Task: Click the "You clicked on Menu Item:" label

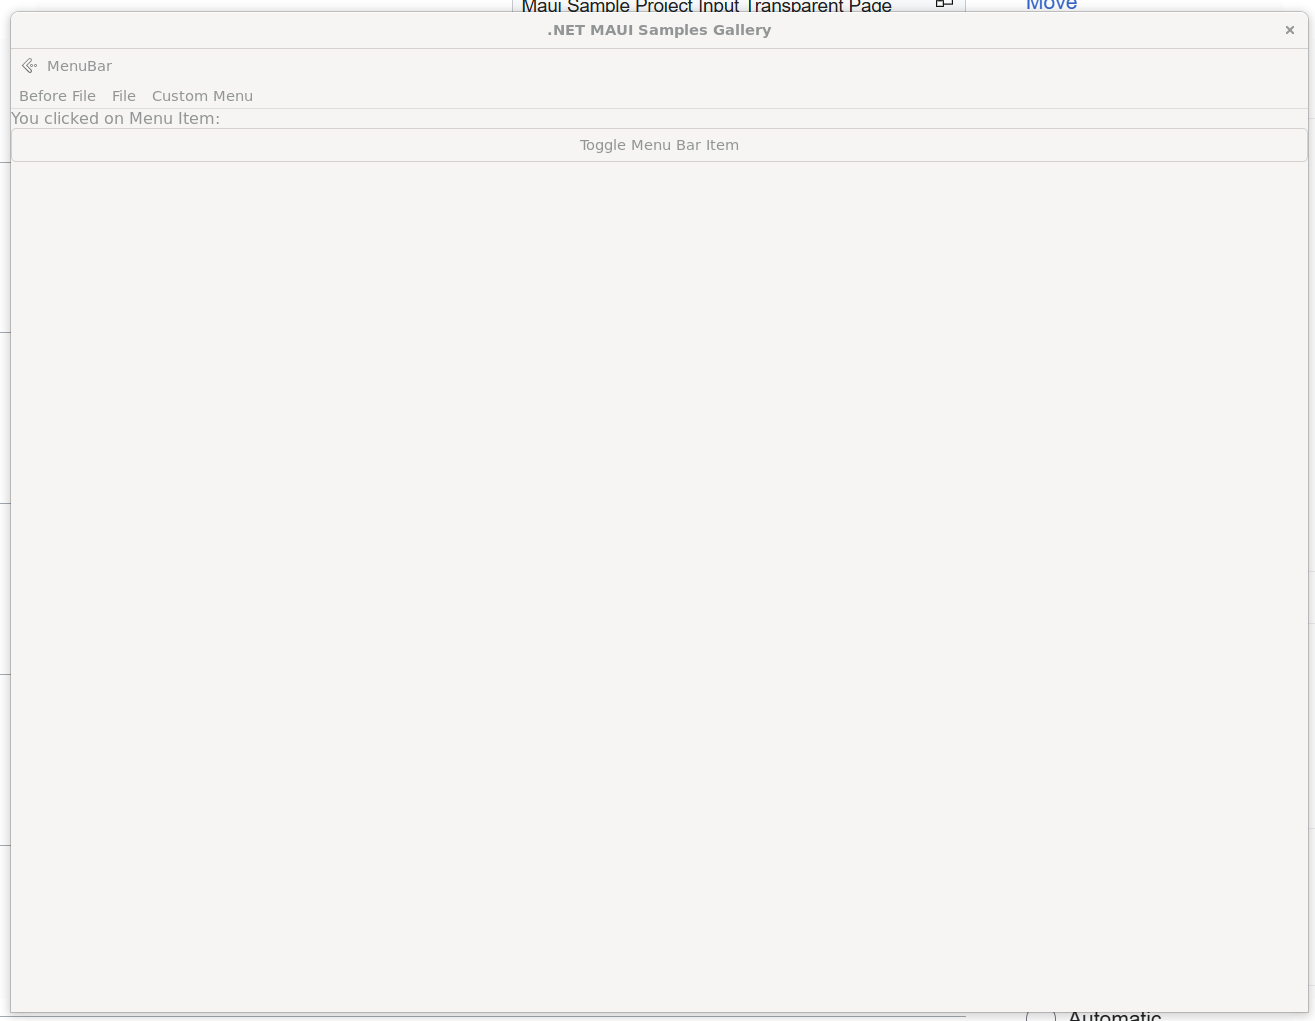Action: point(115,118)
